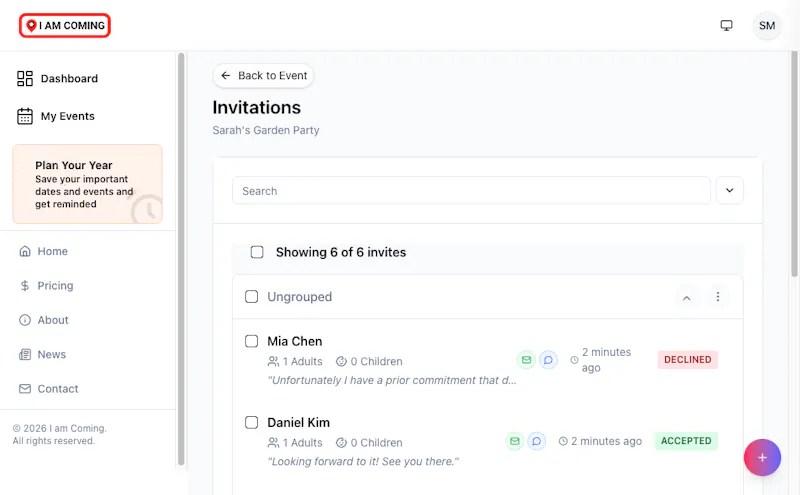This screenshot has width=800, height=495.
Task: Click the name Mia Chen
Action: [294, 341]
